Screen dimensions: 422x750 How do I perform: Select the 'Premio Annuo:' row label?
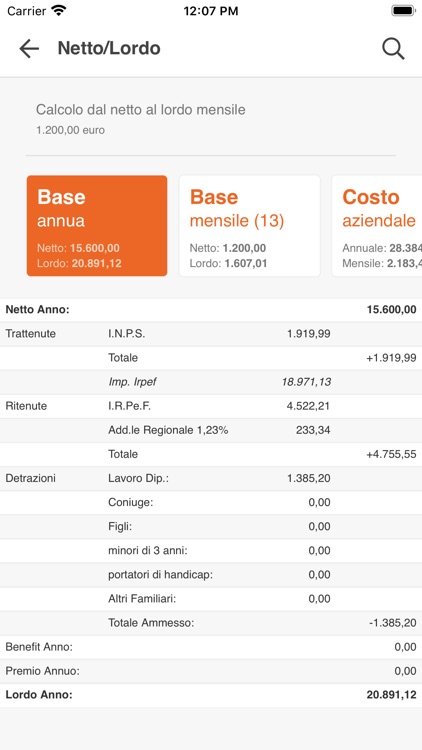pos(43,671)
